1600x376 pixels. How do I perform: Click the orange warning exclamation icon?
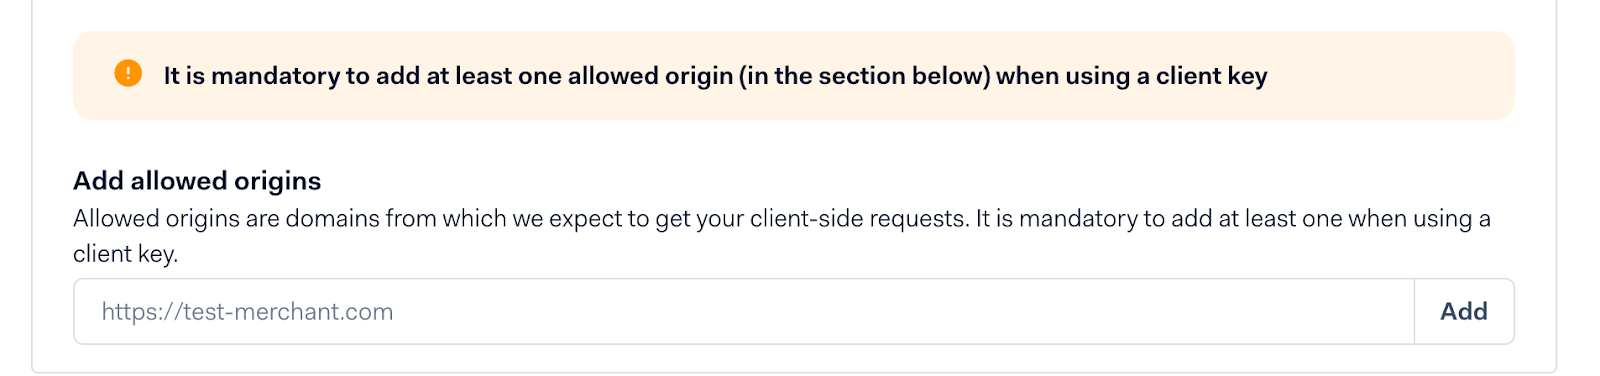click(128, 74)
